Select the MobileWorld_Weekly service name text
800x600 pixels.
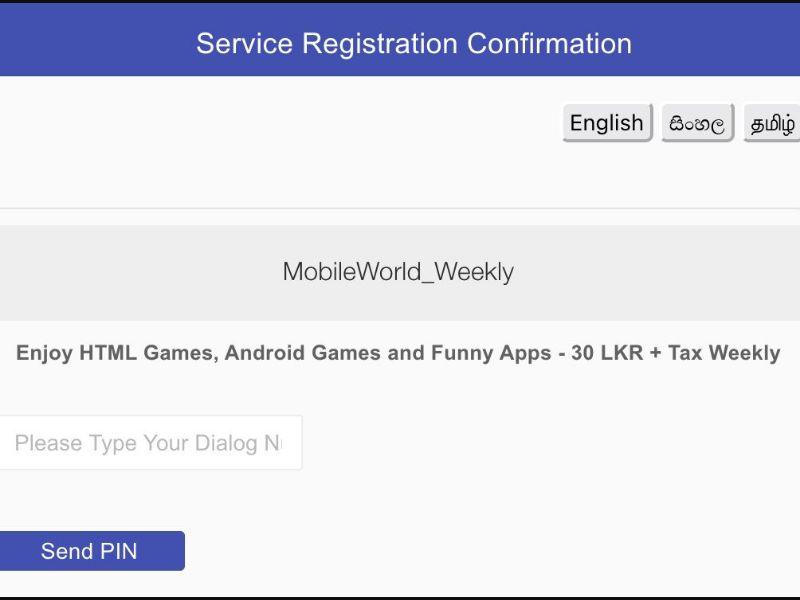(398, 271)
